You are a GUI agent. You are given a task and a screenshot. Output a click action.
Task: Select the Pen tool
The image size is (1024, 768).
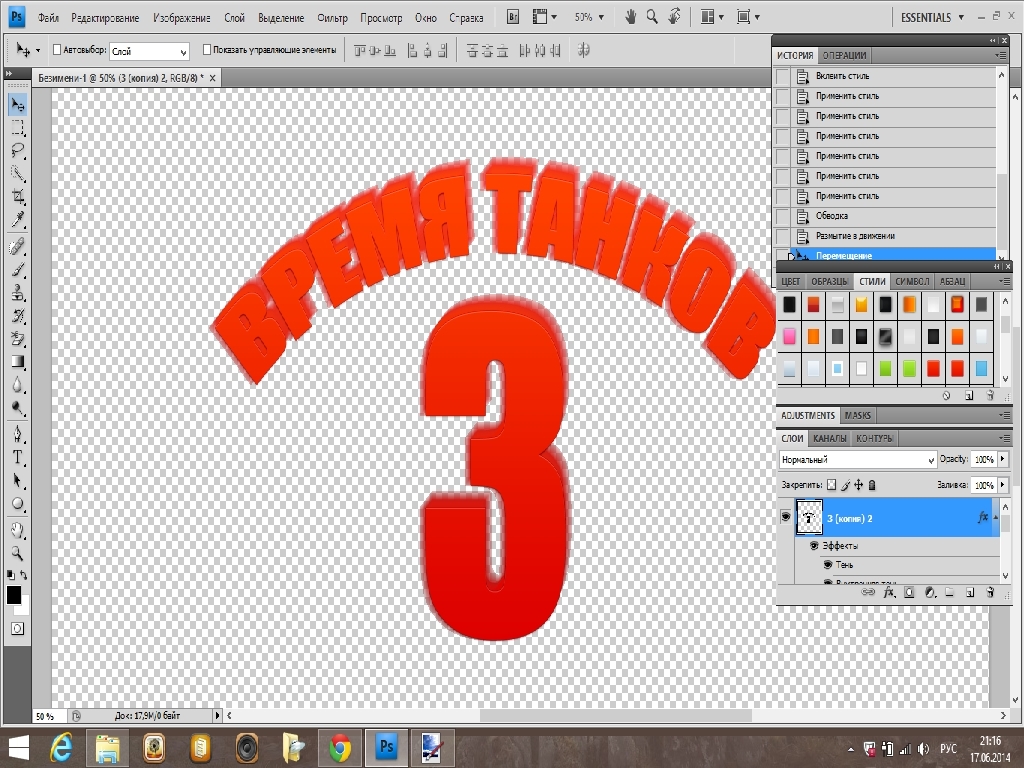18,434
